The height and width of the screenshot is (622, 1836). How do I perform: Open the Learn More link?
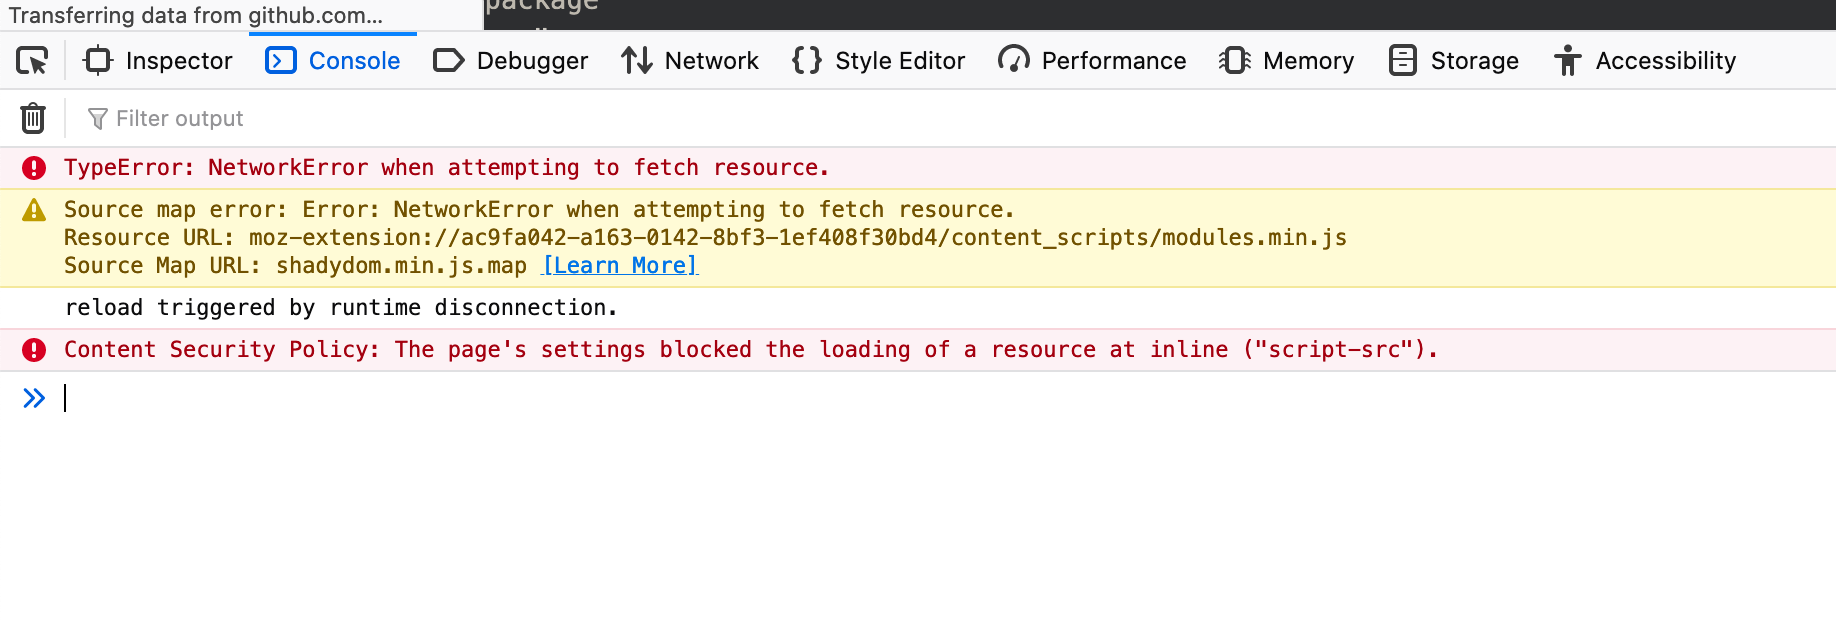point(618,265)
